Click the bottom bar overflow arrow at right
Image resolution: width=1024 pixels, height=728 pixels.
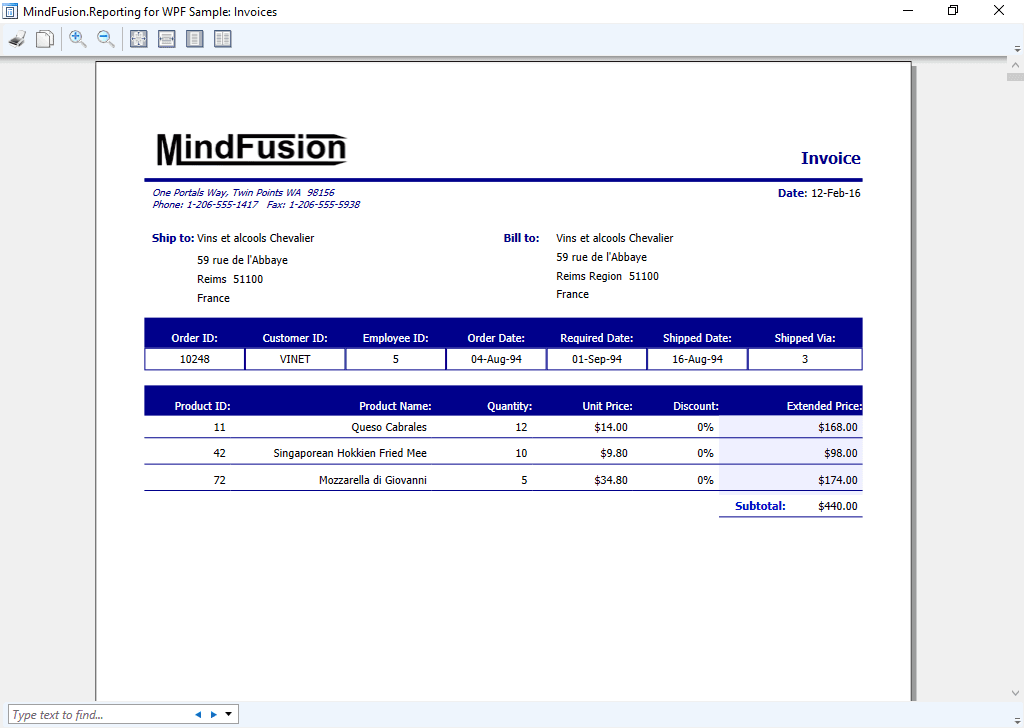point(1017,719)
